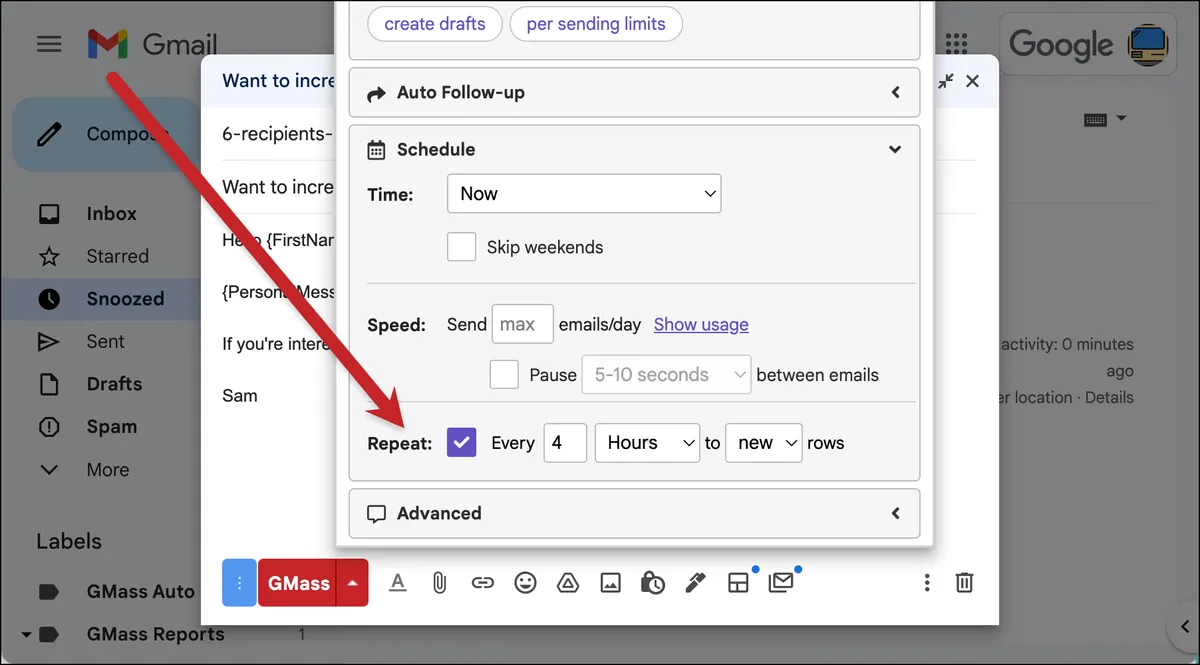Click the attach files paperclip icon
This screenshot has height=665, width=1200.
click(439, 583)
